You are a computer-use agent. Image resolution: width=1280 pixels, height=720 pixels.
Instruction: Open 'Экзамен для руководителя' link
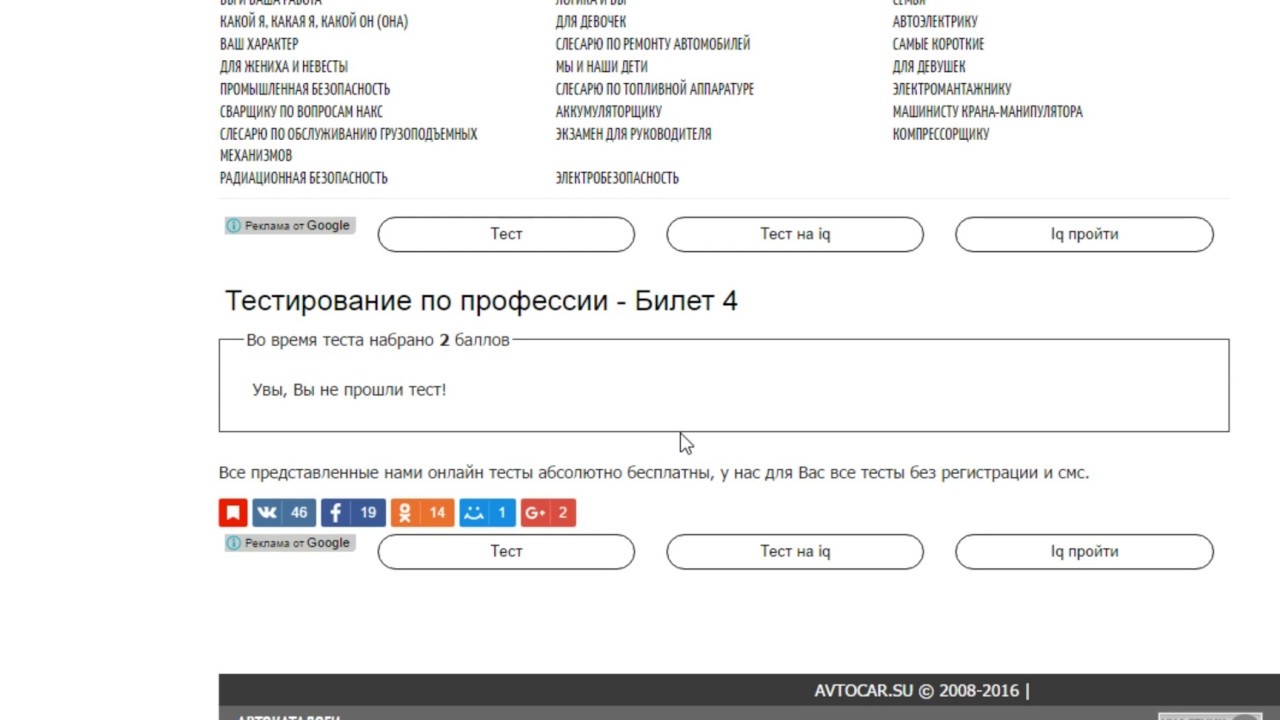coord(634,134)
